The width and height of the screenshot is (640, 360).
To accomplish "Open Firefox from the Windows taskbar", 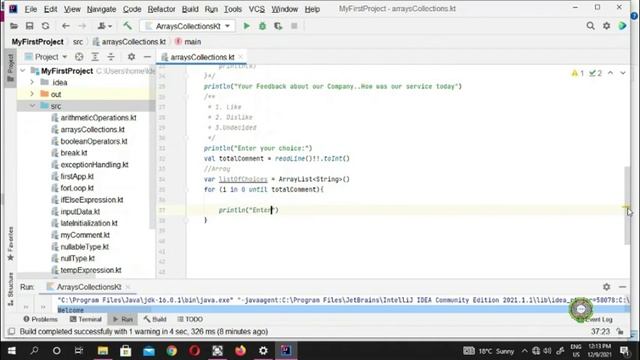I will point(240,351).
